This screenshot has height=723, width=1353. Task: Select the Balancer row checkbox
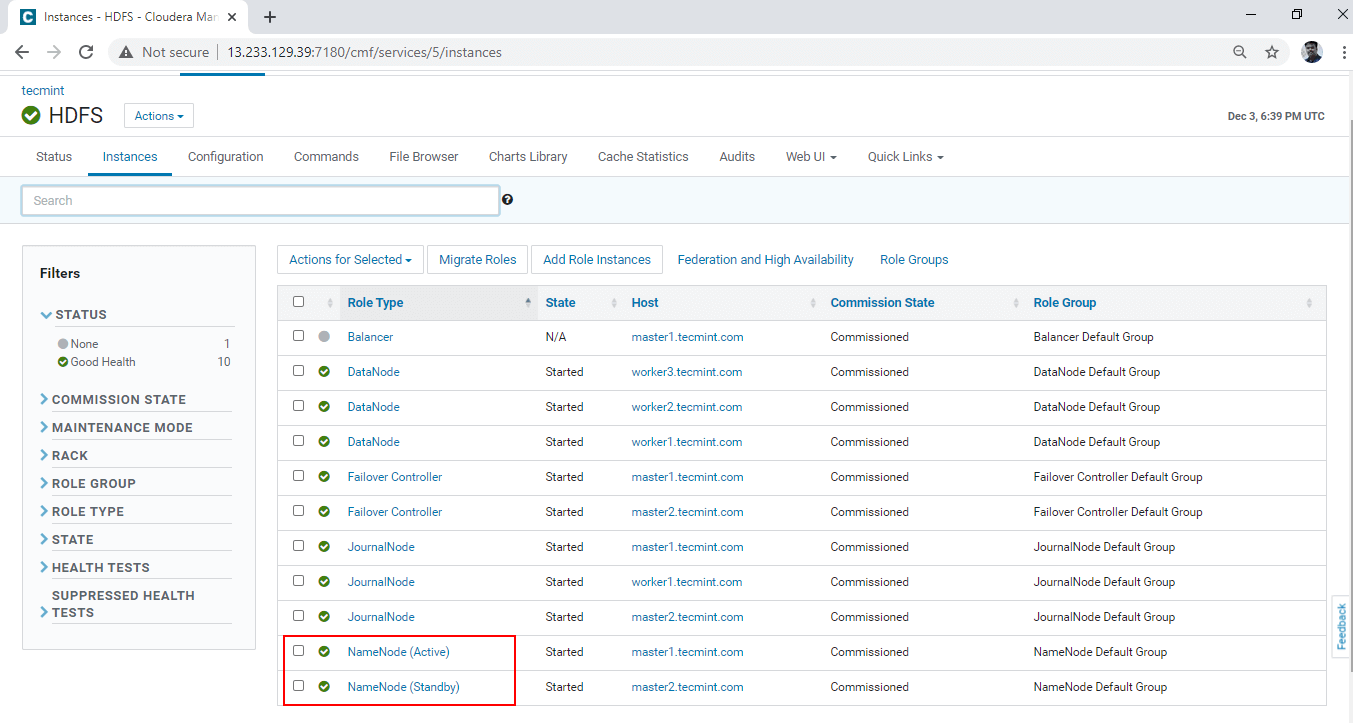[x=298, y=336]
